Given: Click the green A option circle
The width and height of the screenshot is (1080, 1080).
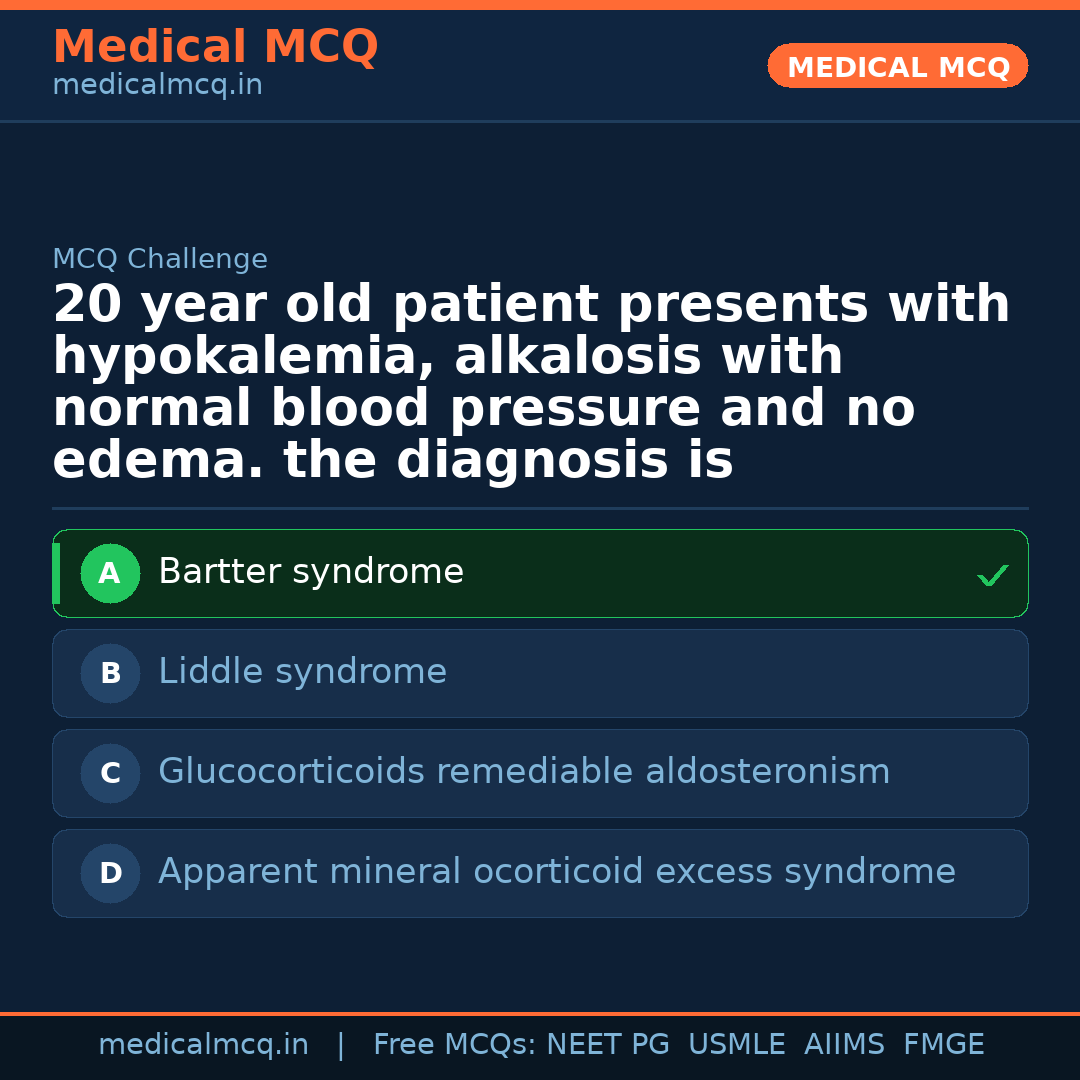Looking at the screenshot, I should pyautogui.click(x=110, y=574).
